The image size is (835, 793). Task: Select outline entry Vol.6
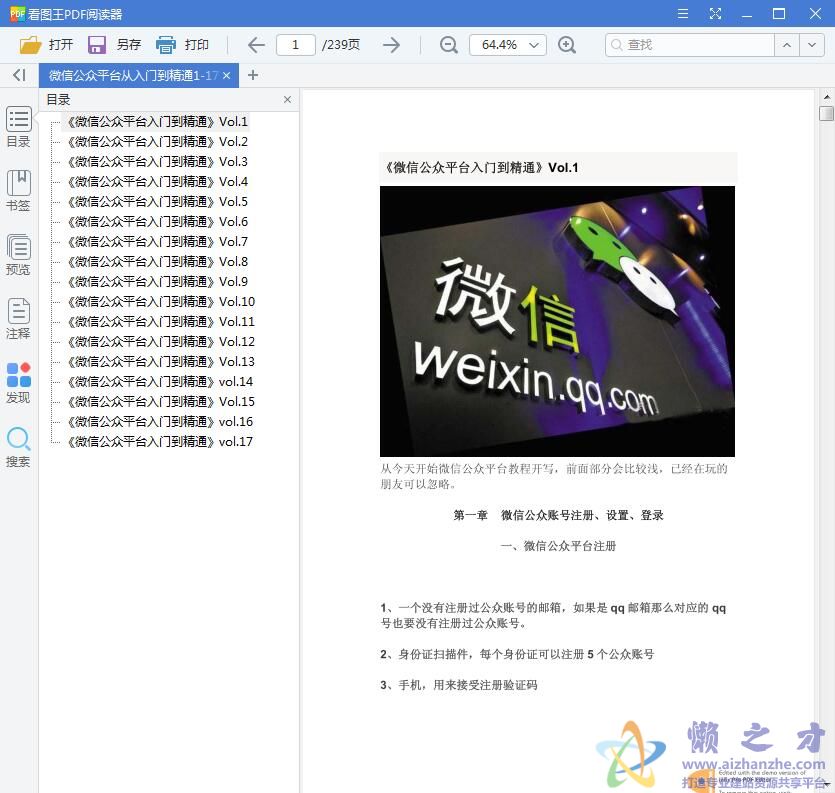[158, 222]
